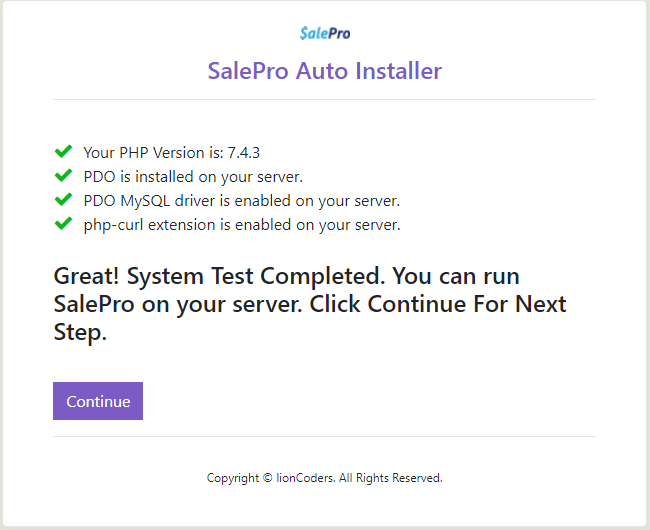Click the 'PDO MySQL driver is enabled' line

[x=241, y=201]
